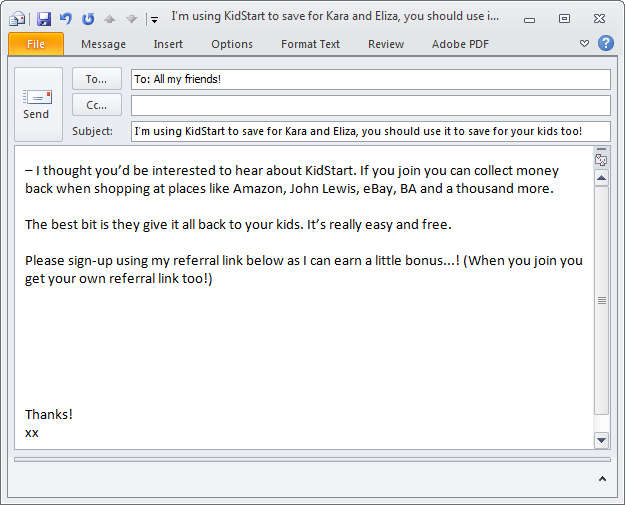Image resolution: width=625 pixels, height=505 pixels.
Task: Send the email
Action: point(38,104)
